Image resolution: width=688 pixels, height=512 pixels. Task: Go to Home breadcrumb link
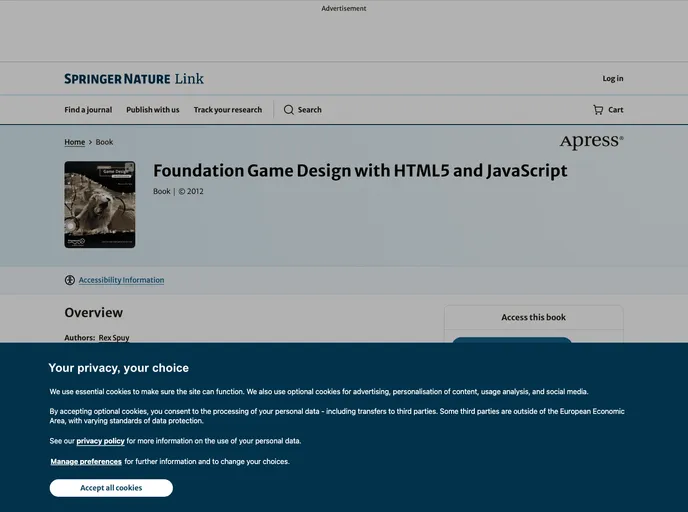(x=75, y=142)
